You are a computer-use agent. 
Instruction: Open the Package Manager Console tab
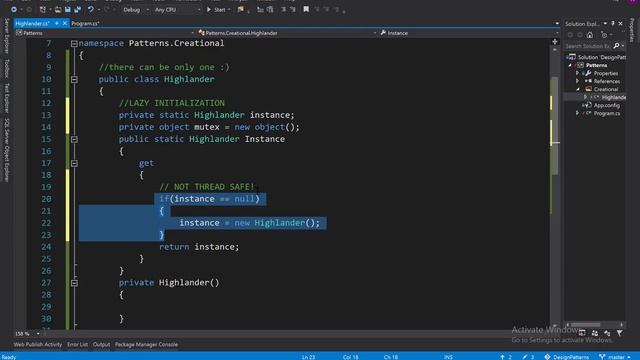[x=146, y=344]
